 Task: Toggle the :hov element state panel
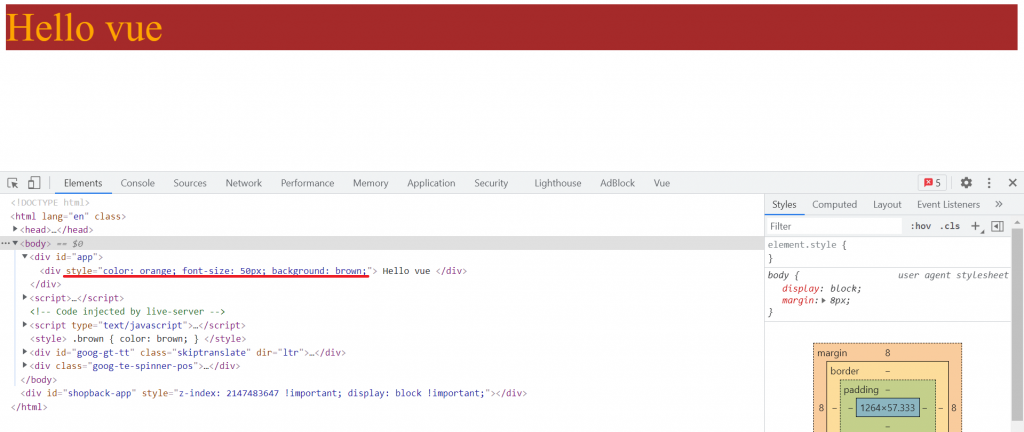pos(921,226)
